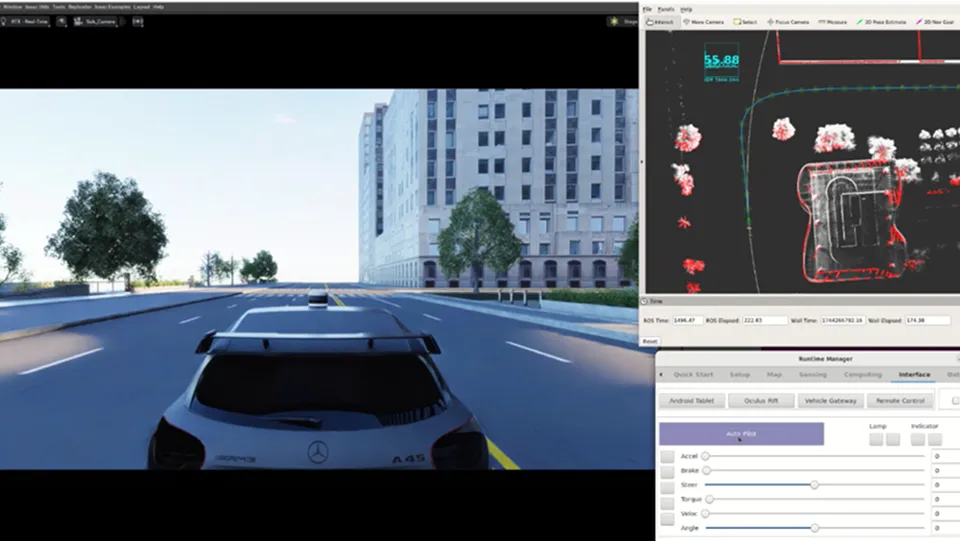The image size is (960, 541).
Task: Select the Interface tab in Runtime Manager
Action: tap(914, 375)
